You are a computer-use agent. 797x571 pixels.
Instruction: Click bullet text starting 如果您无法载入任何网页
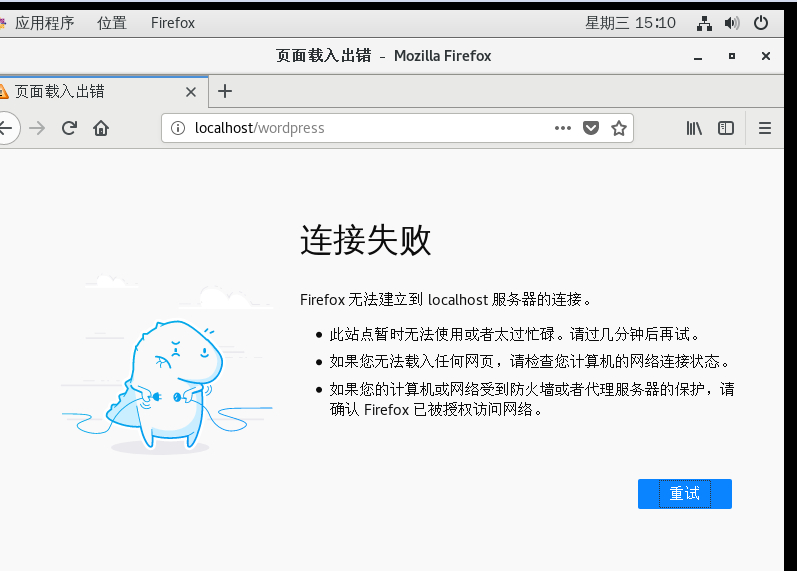[530, 362]
